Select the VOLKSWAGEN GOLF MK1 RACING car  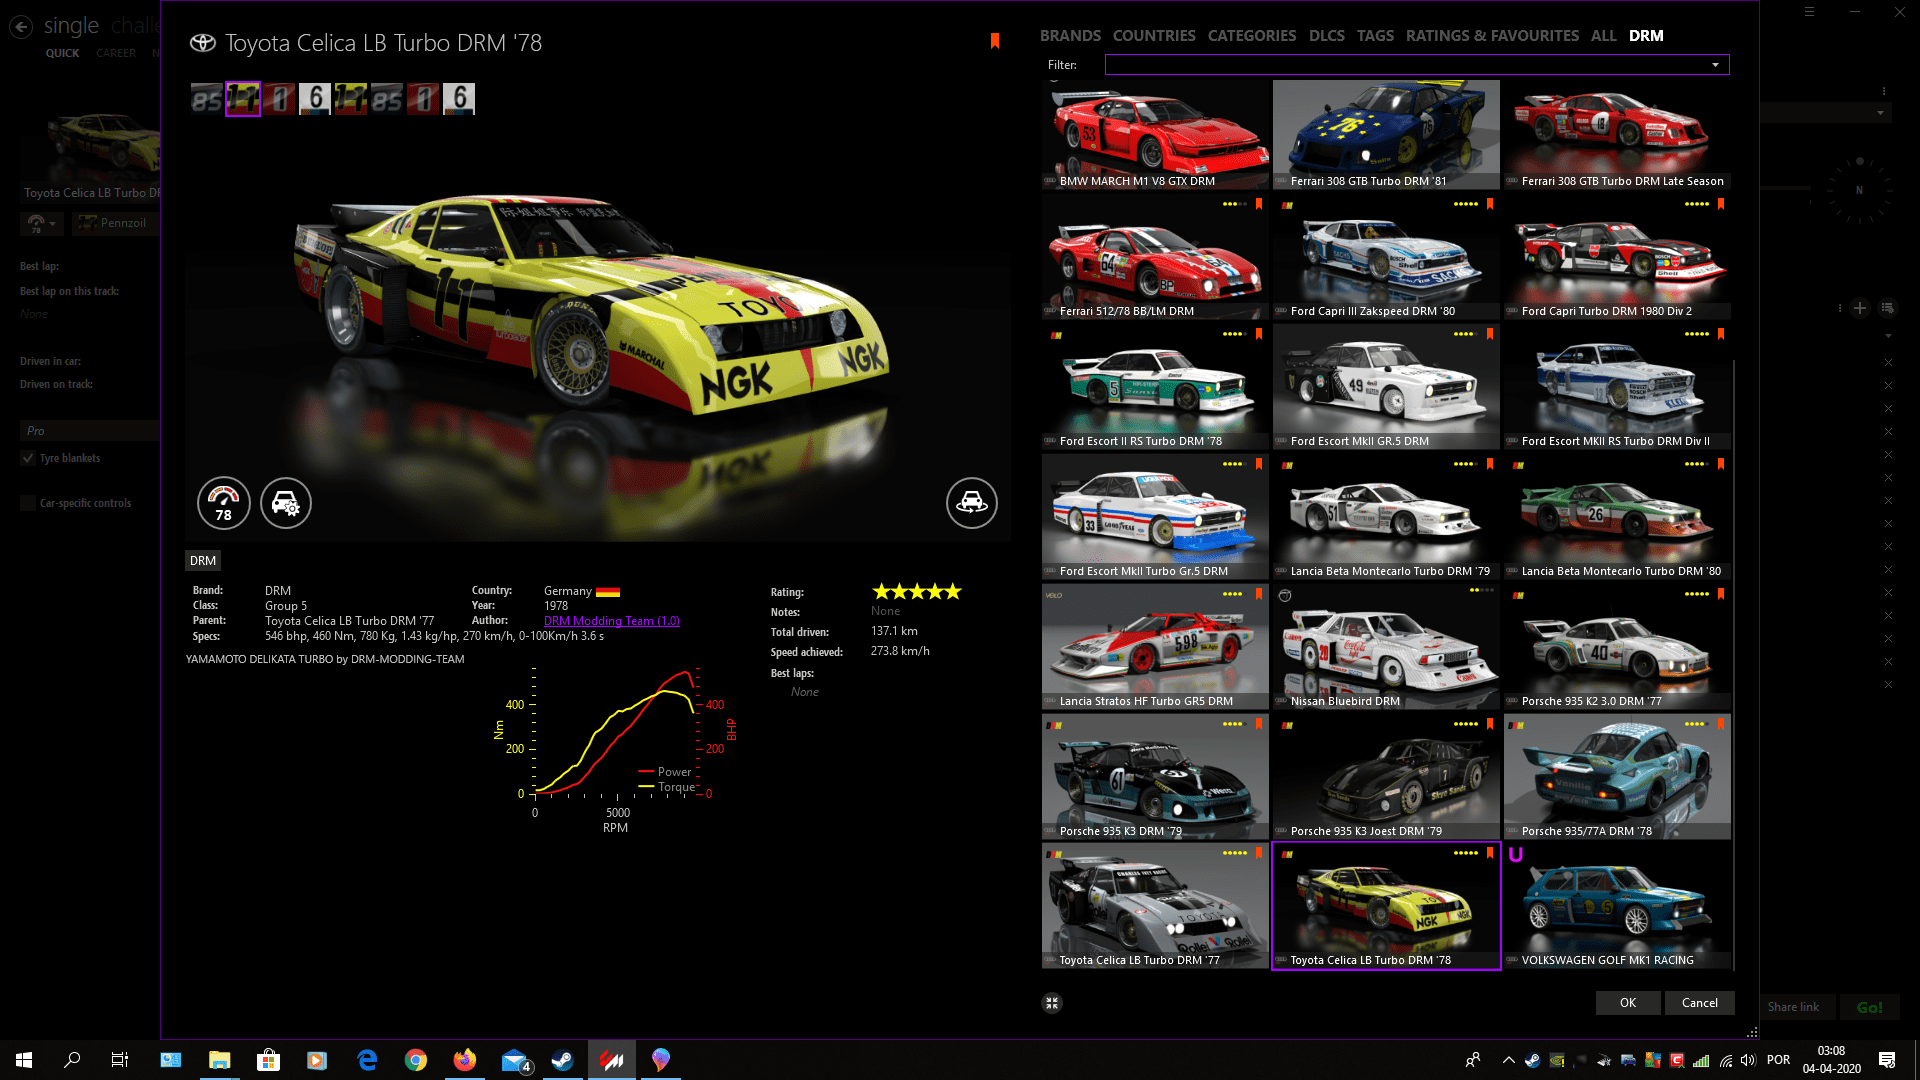click(x=1617, y=906)
